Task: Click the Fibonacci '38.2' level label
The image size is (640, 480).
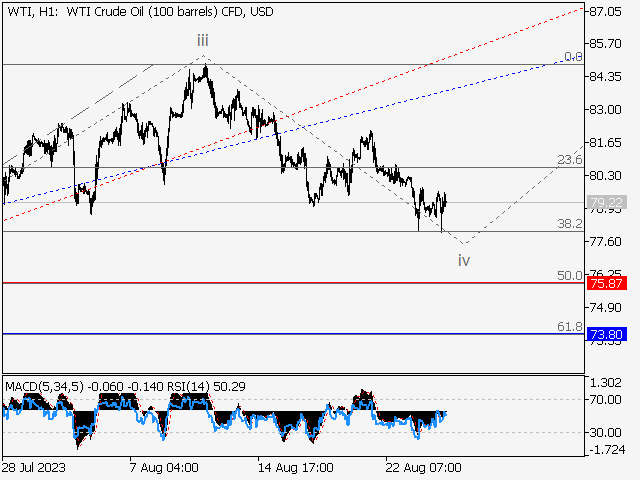Action: (570, 224)
